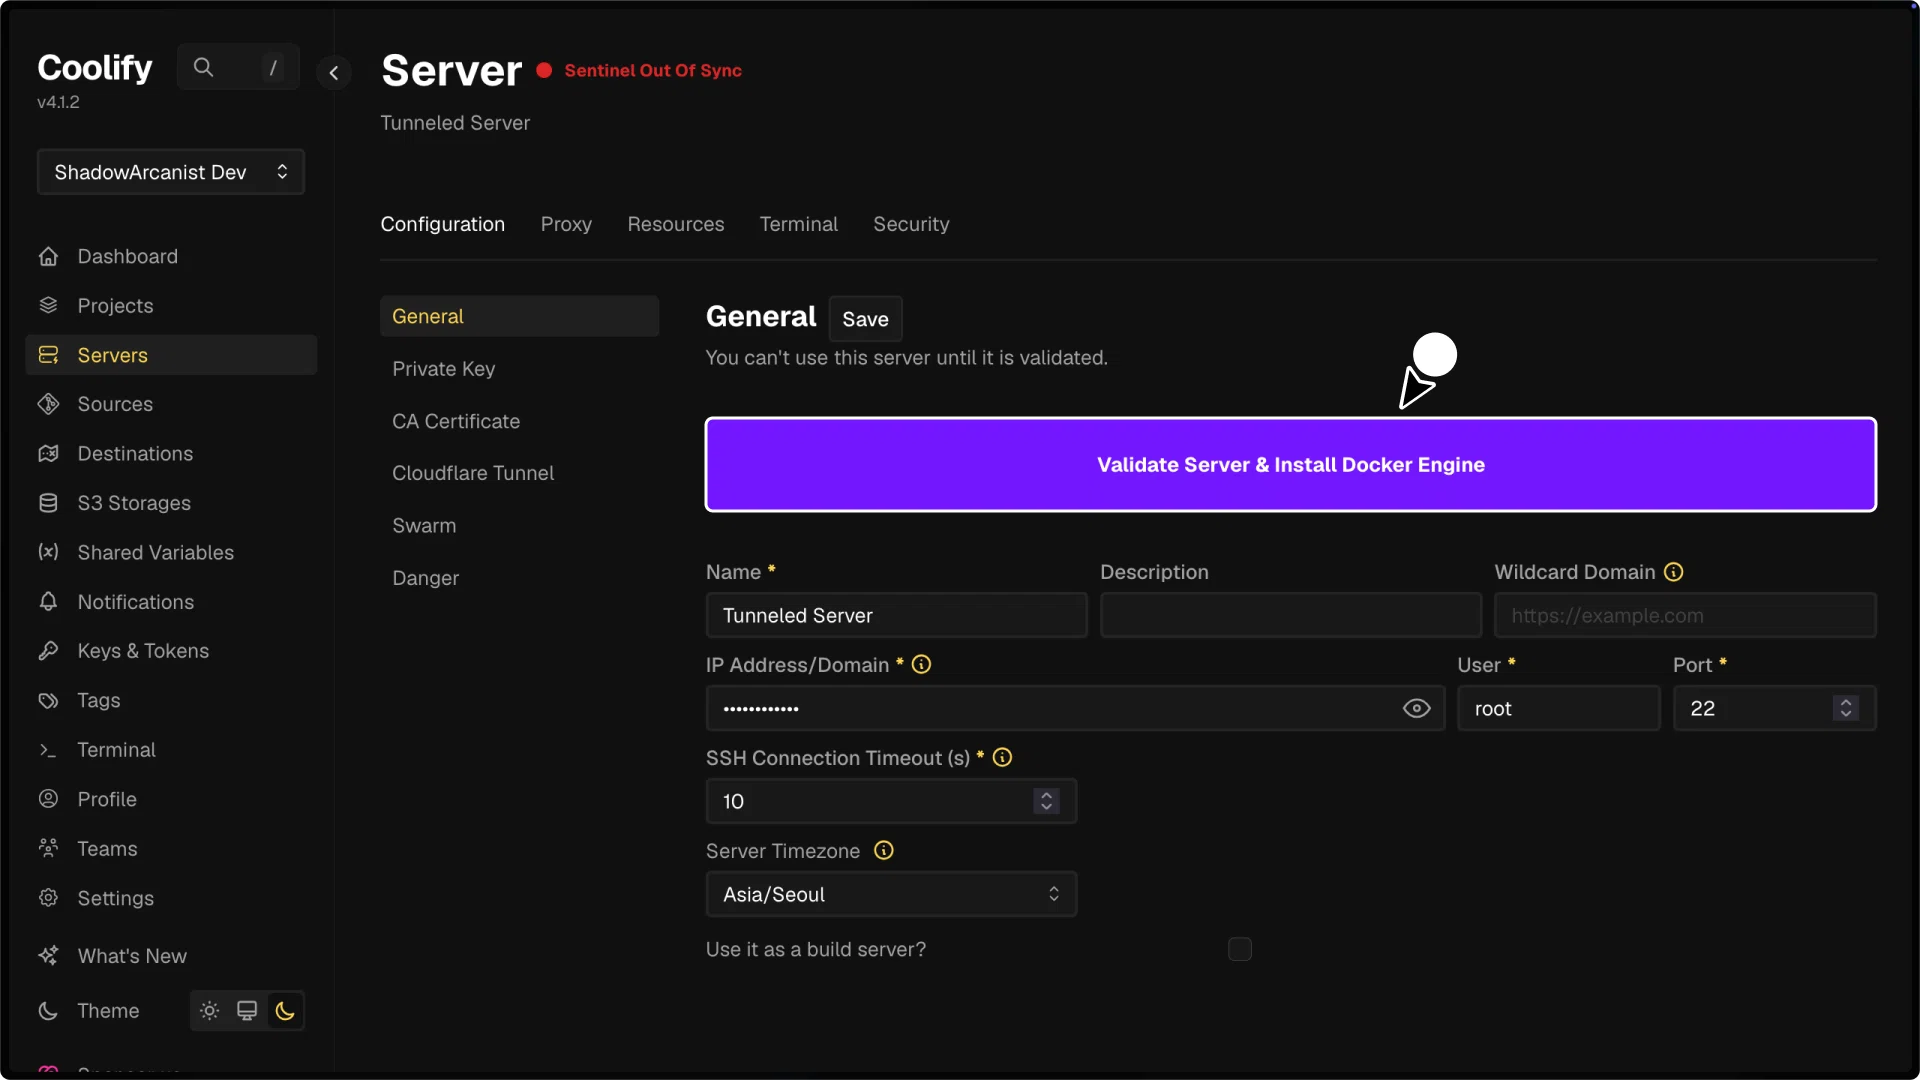Switch to the Resources tab
This screenshot has height=1080, width=1920.
pos(676,224)
